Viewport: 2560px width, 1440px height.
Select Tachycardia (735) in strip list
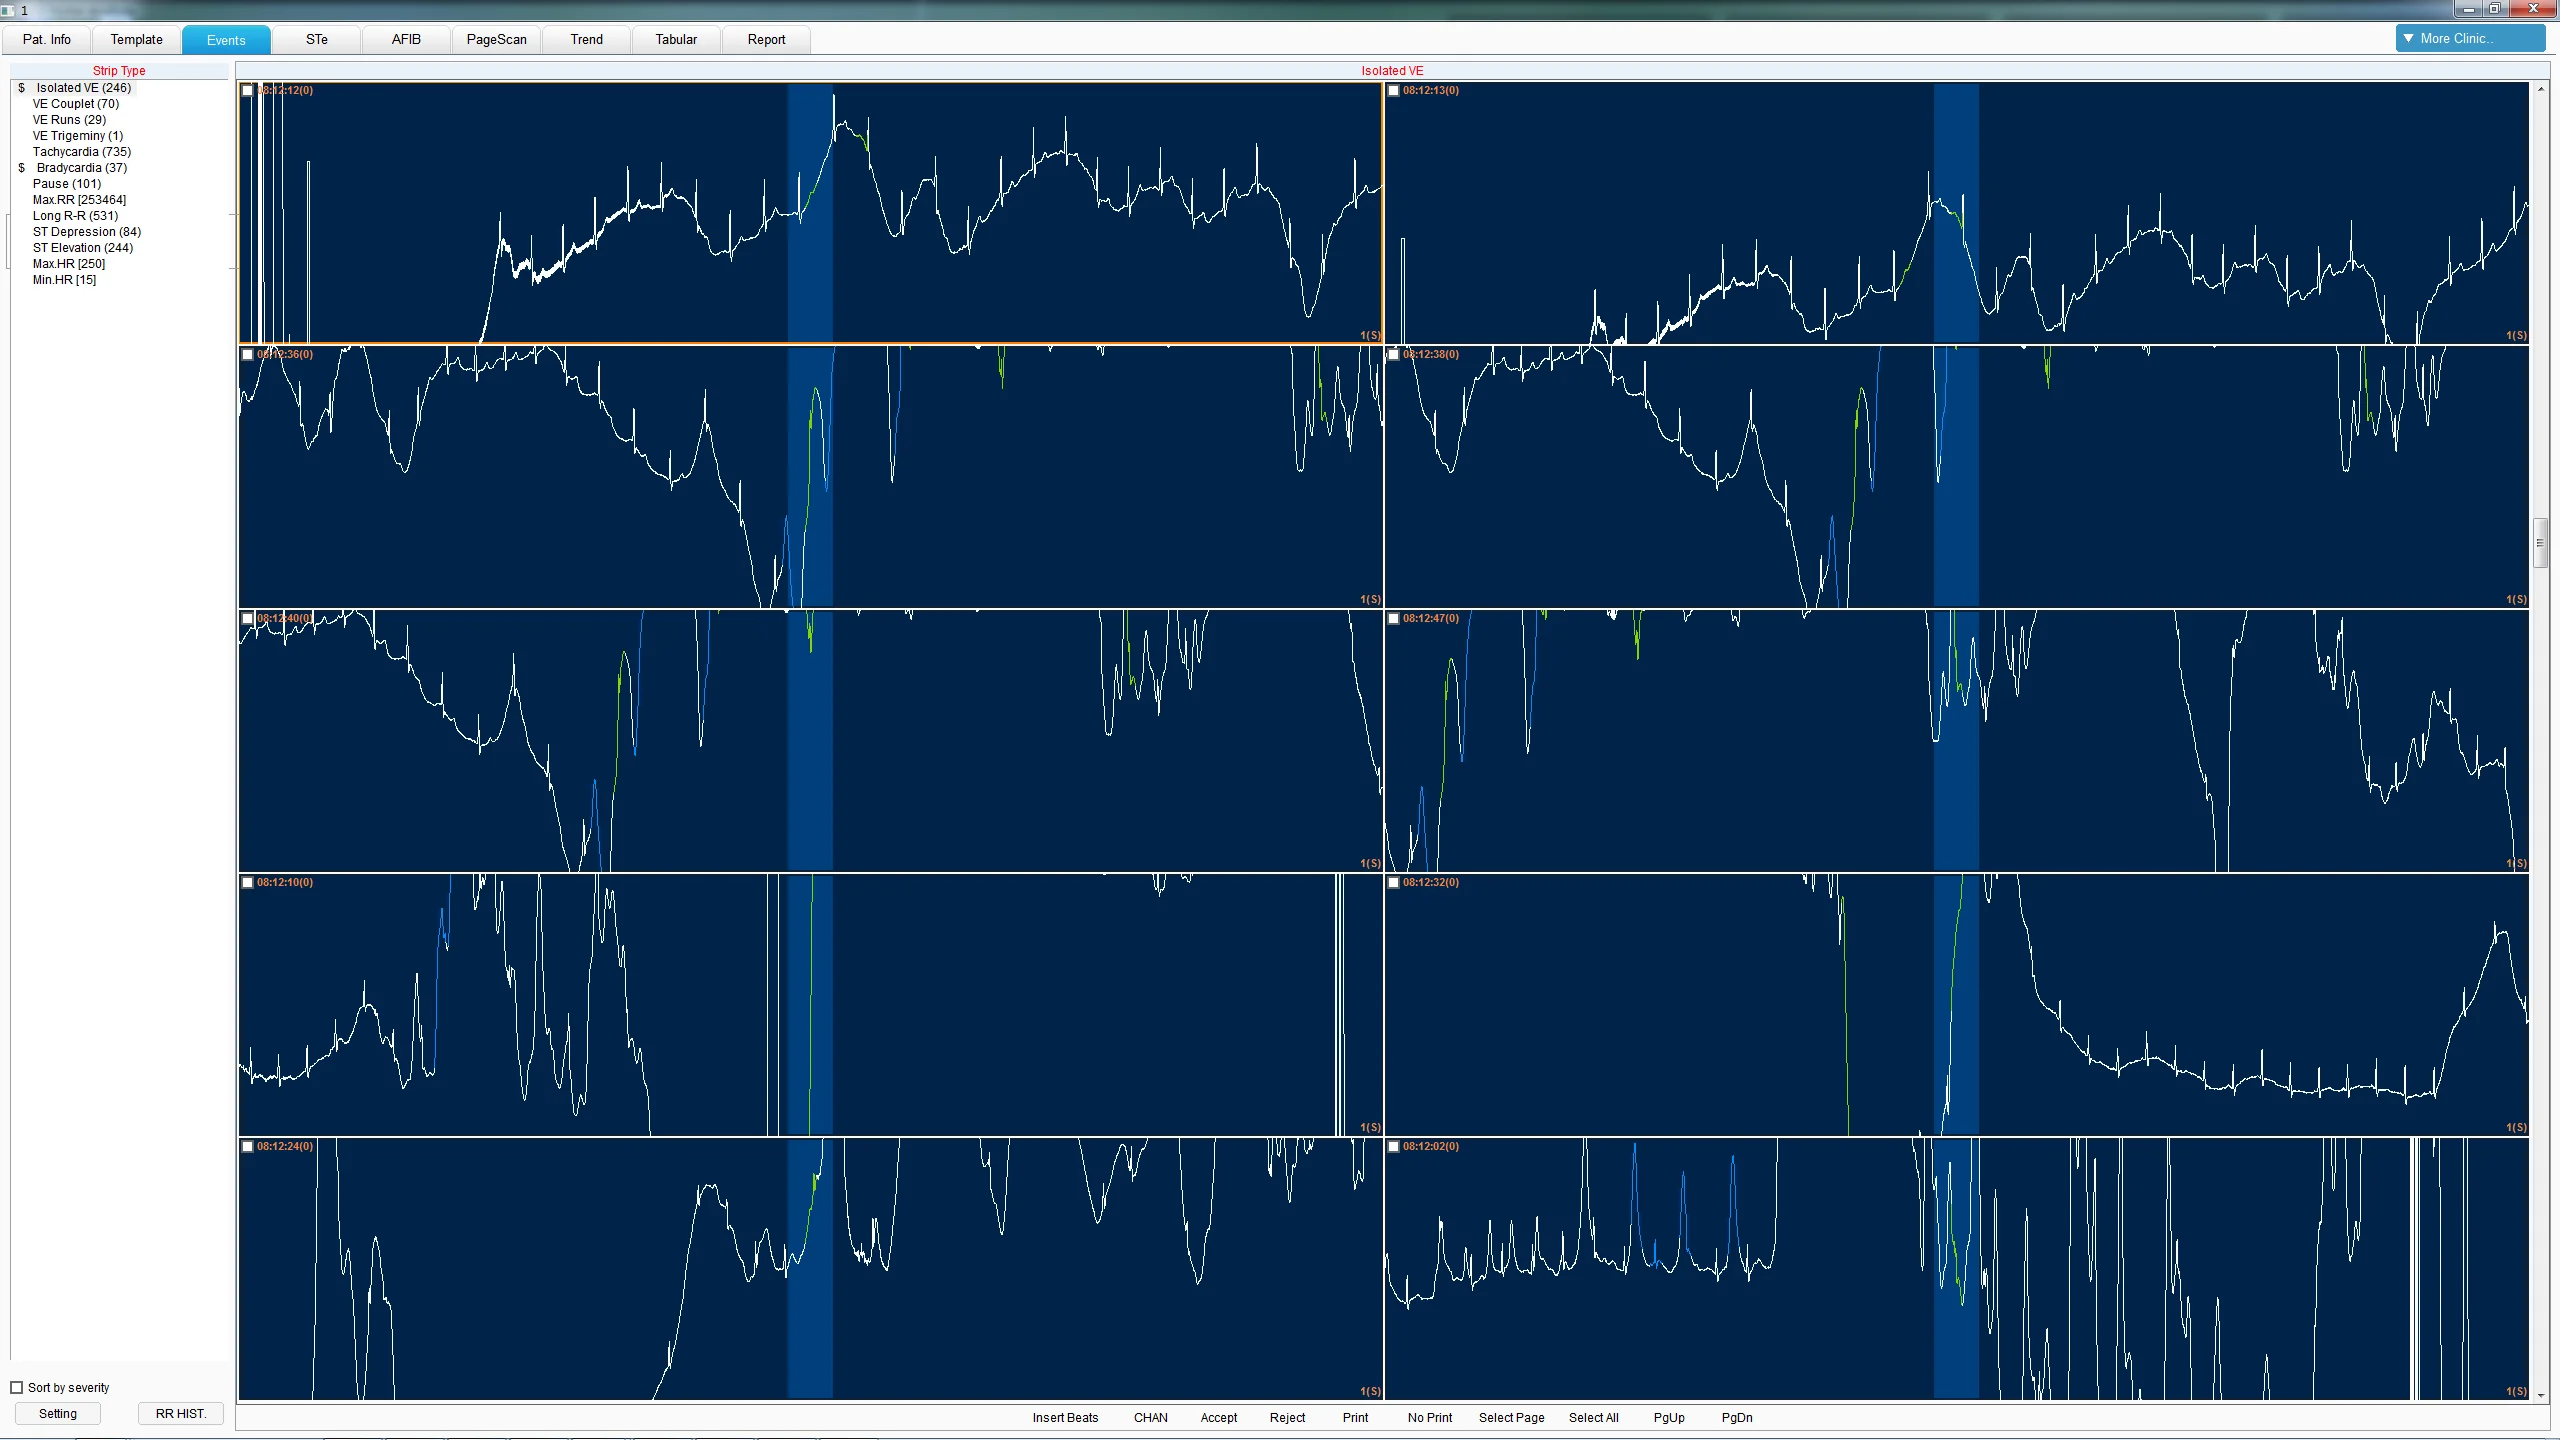81,152
